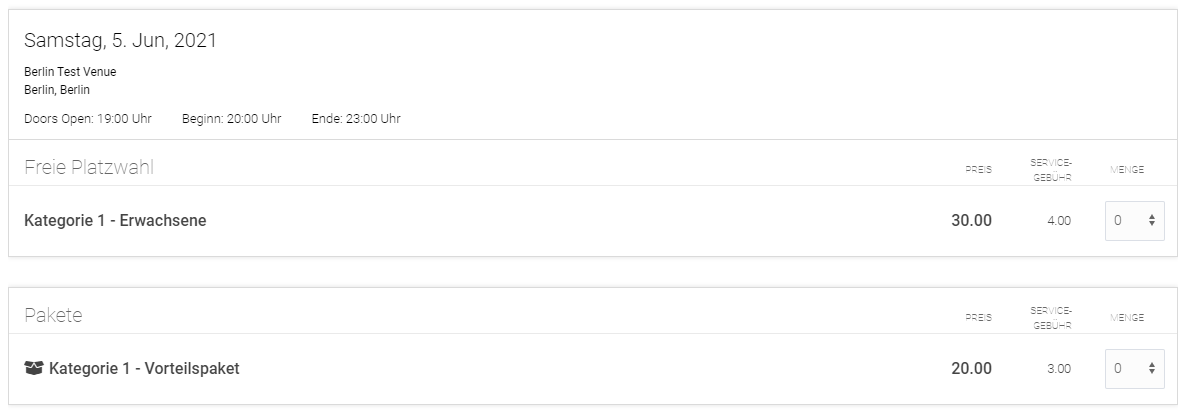Click the Service-Gebühr header in the Pakete section
Viewport: 1184px width, 413px height.
pos(1051,317)
